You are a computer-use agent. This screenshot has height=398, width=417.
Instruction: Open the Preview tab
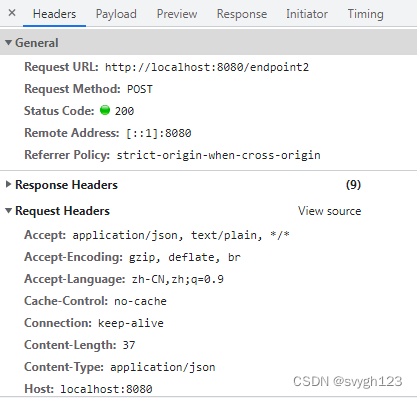[177, 14]
